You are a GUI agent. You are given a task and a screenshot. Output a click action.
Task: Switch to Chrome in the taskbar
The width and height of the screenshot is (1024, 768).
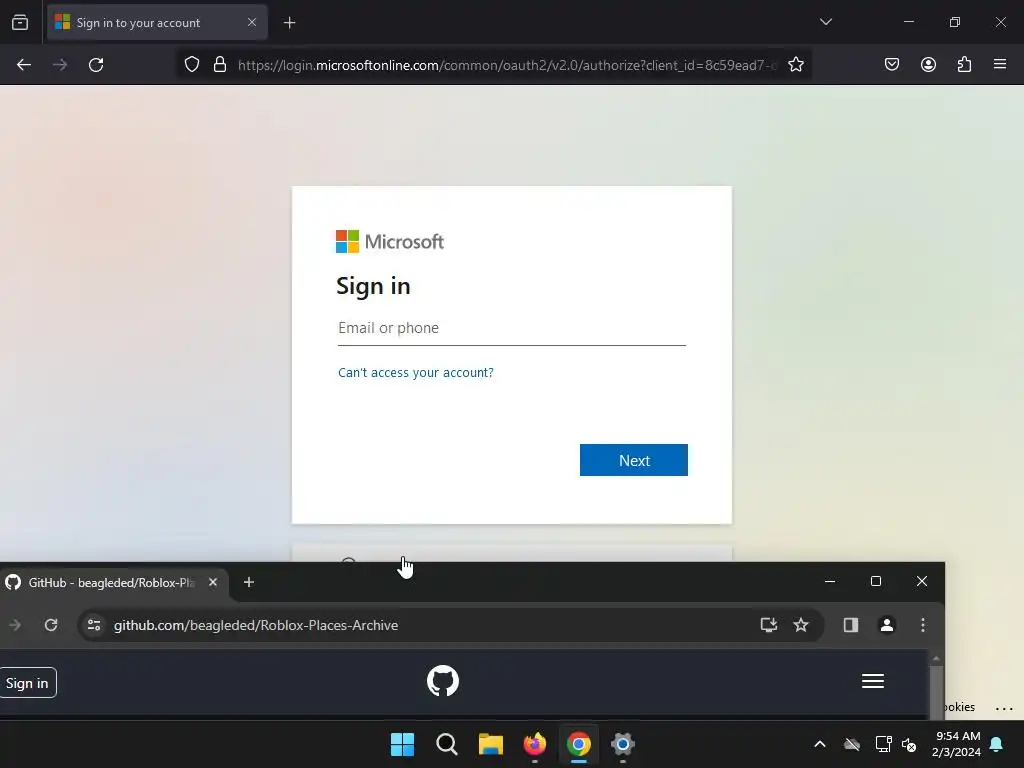click(579, 744)
